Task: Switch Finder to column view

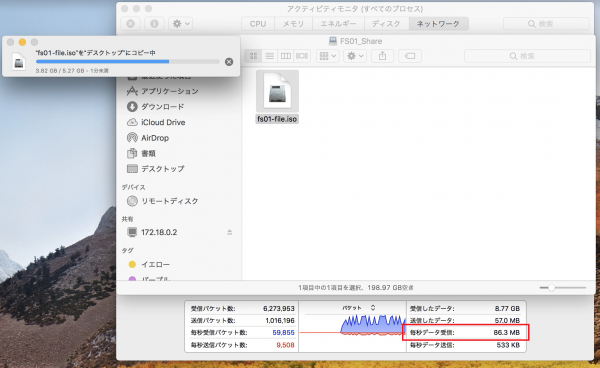Action: pyautogui.click(x=285, y=56)
